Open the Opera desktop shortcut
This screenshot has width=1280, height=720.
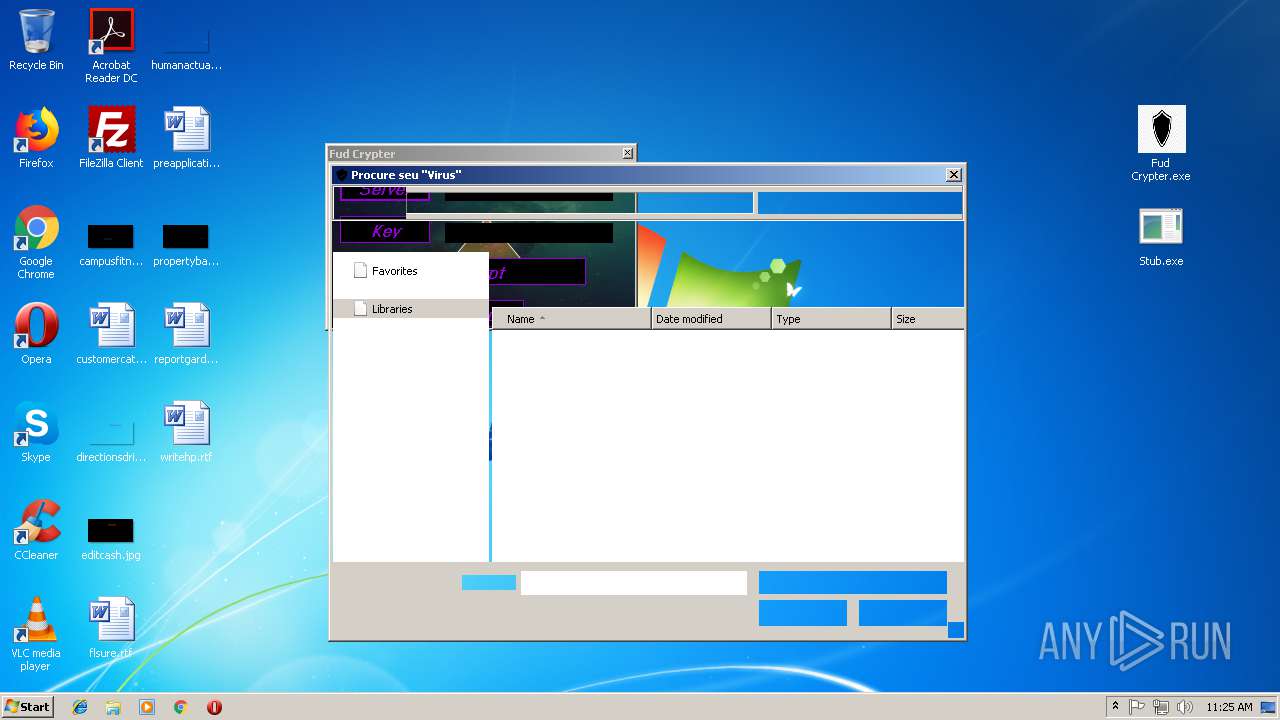point(36,334)
